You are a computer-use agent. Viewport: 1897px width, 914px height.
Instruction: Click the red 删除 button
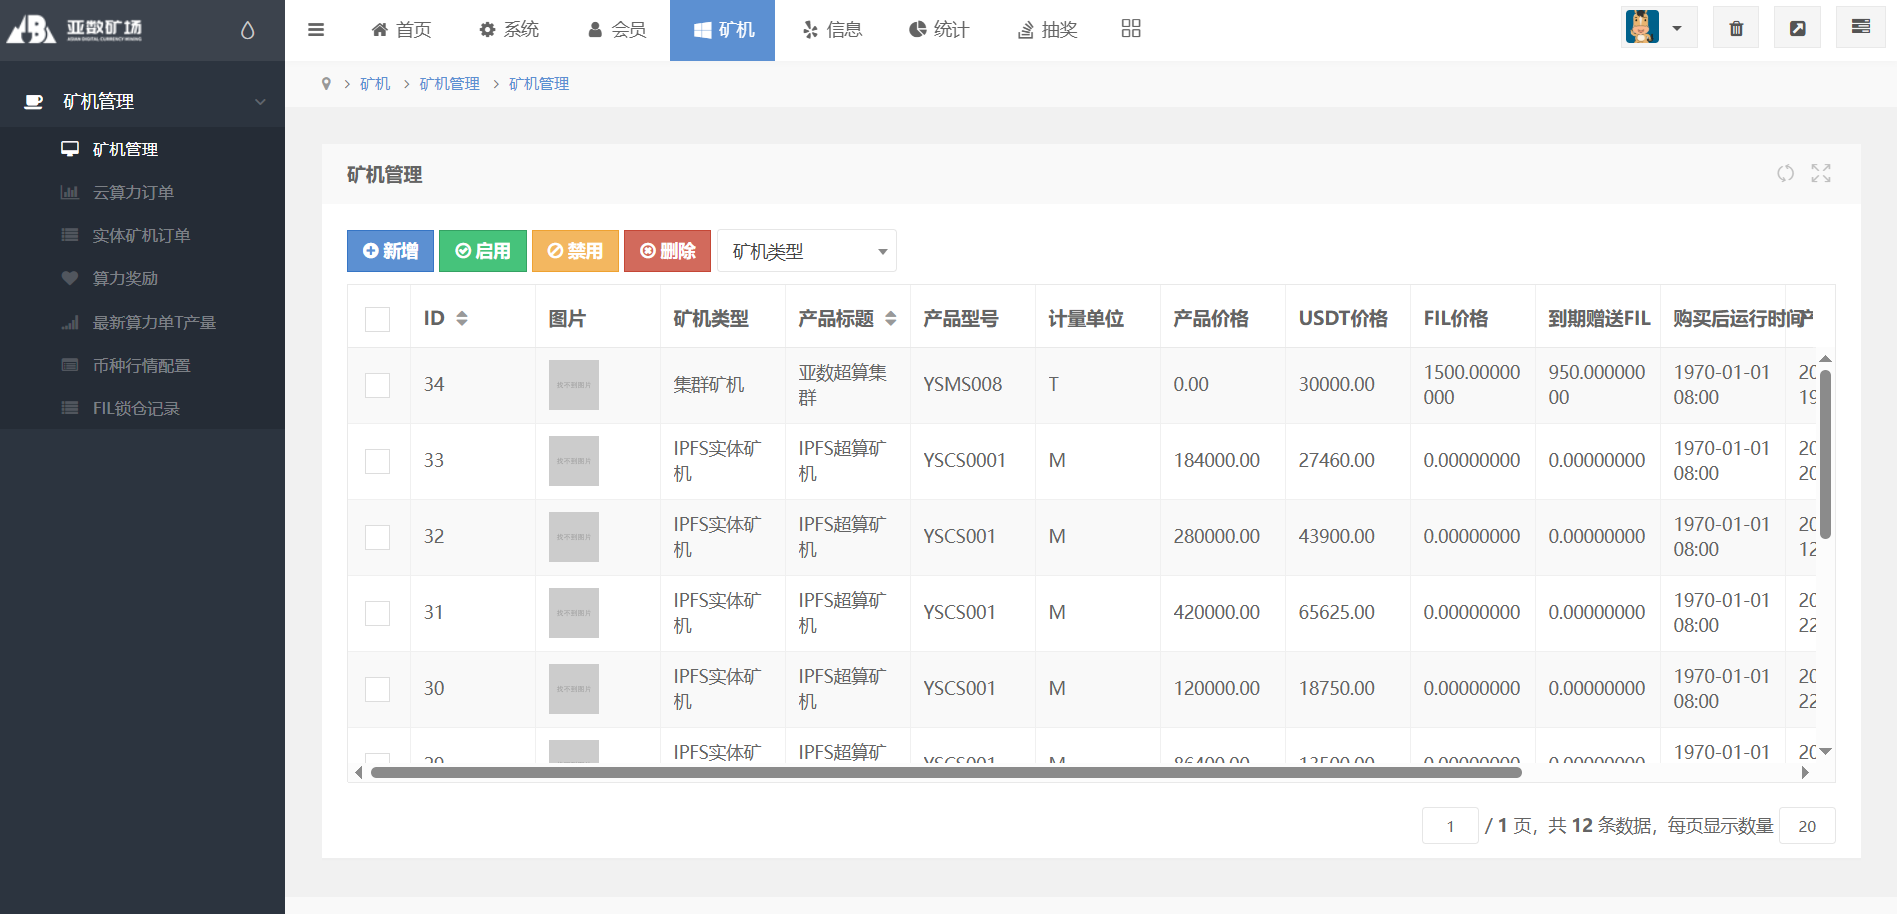coord(667,251)
